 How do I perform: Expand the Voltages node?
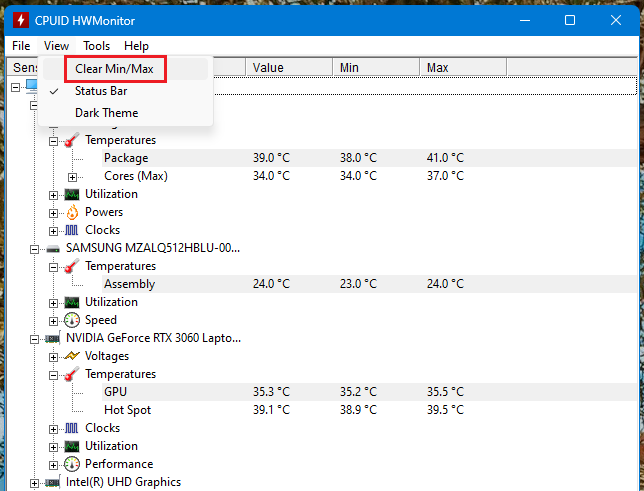(53, 357)
